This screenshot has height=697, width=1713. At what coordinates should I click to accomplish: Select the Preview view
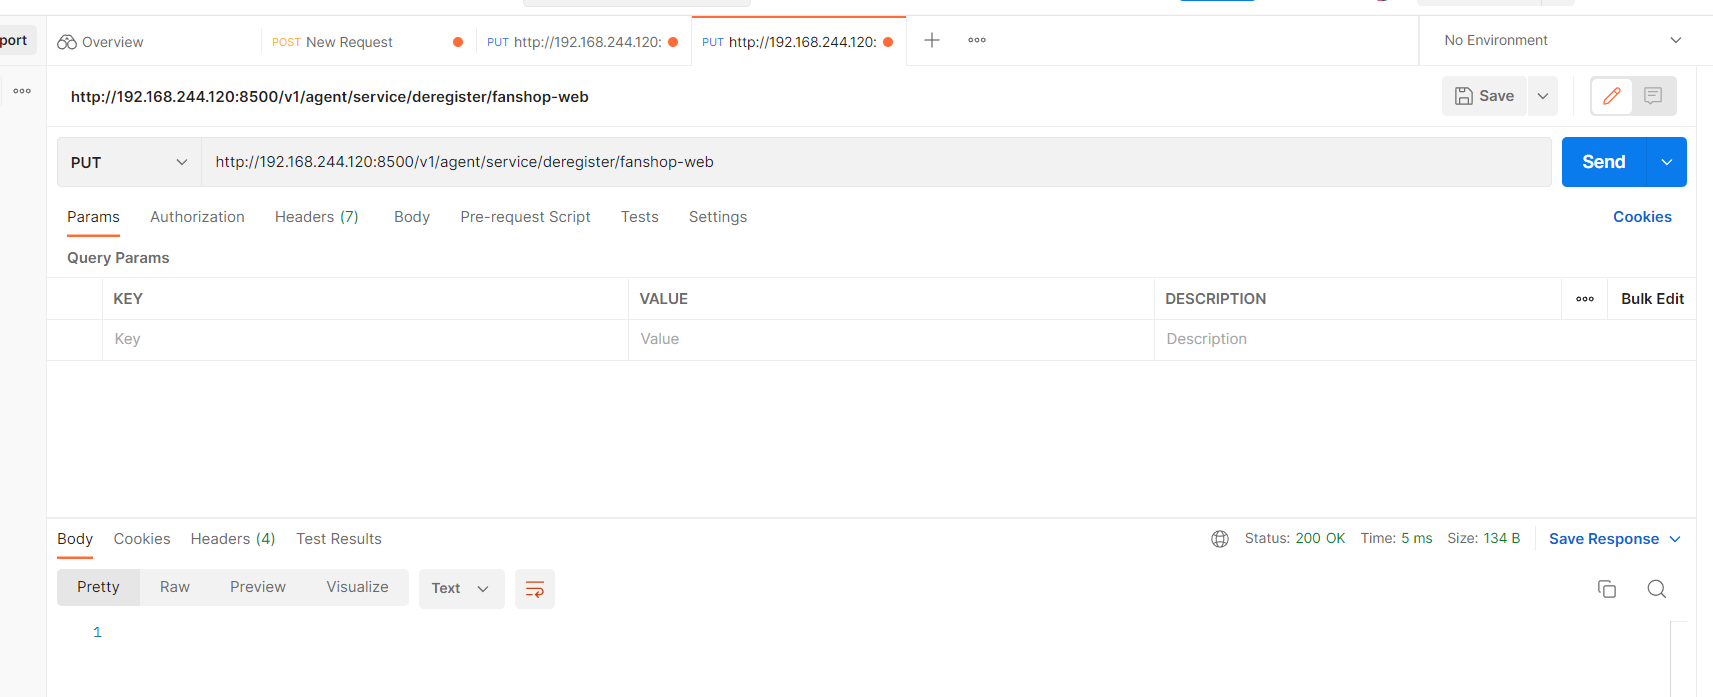coord(258,587)
